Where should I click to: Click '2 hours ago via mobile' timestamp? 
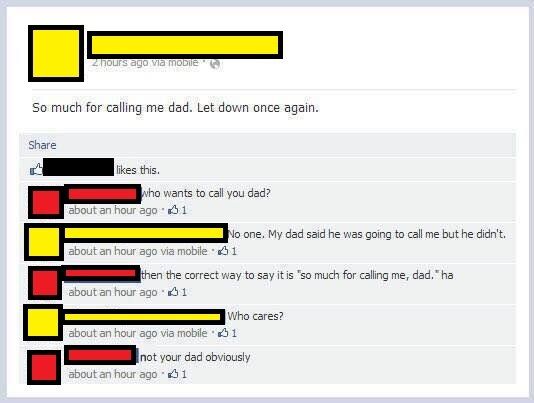coord(145,63)
